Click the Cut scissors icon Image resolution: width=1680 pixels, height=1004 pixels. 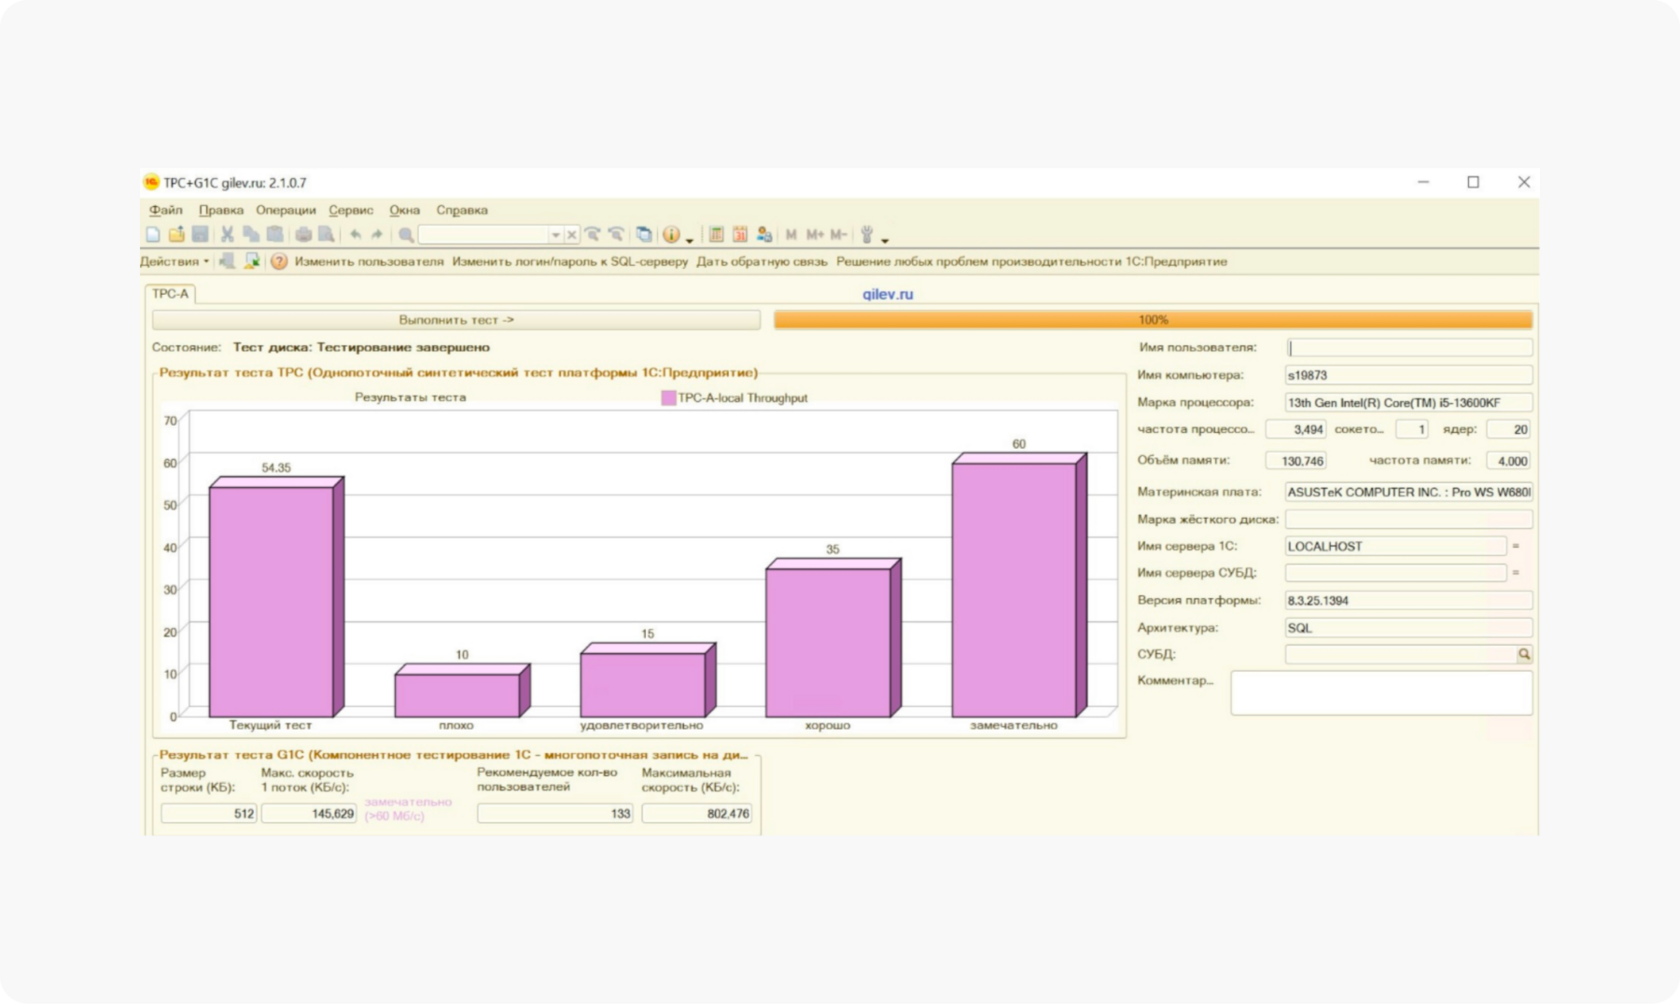227,235
